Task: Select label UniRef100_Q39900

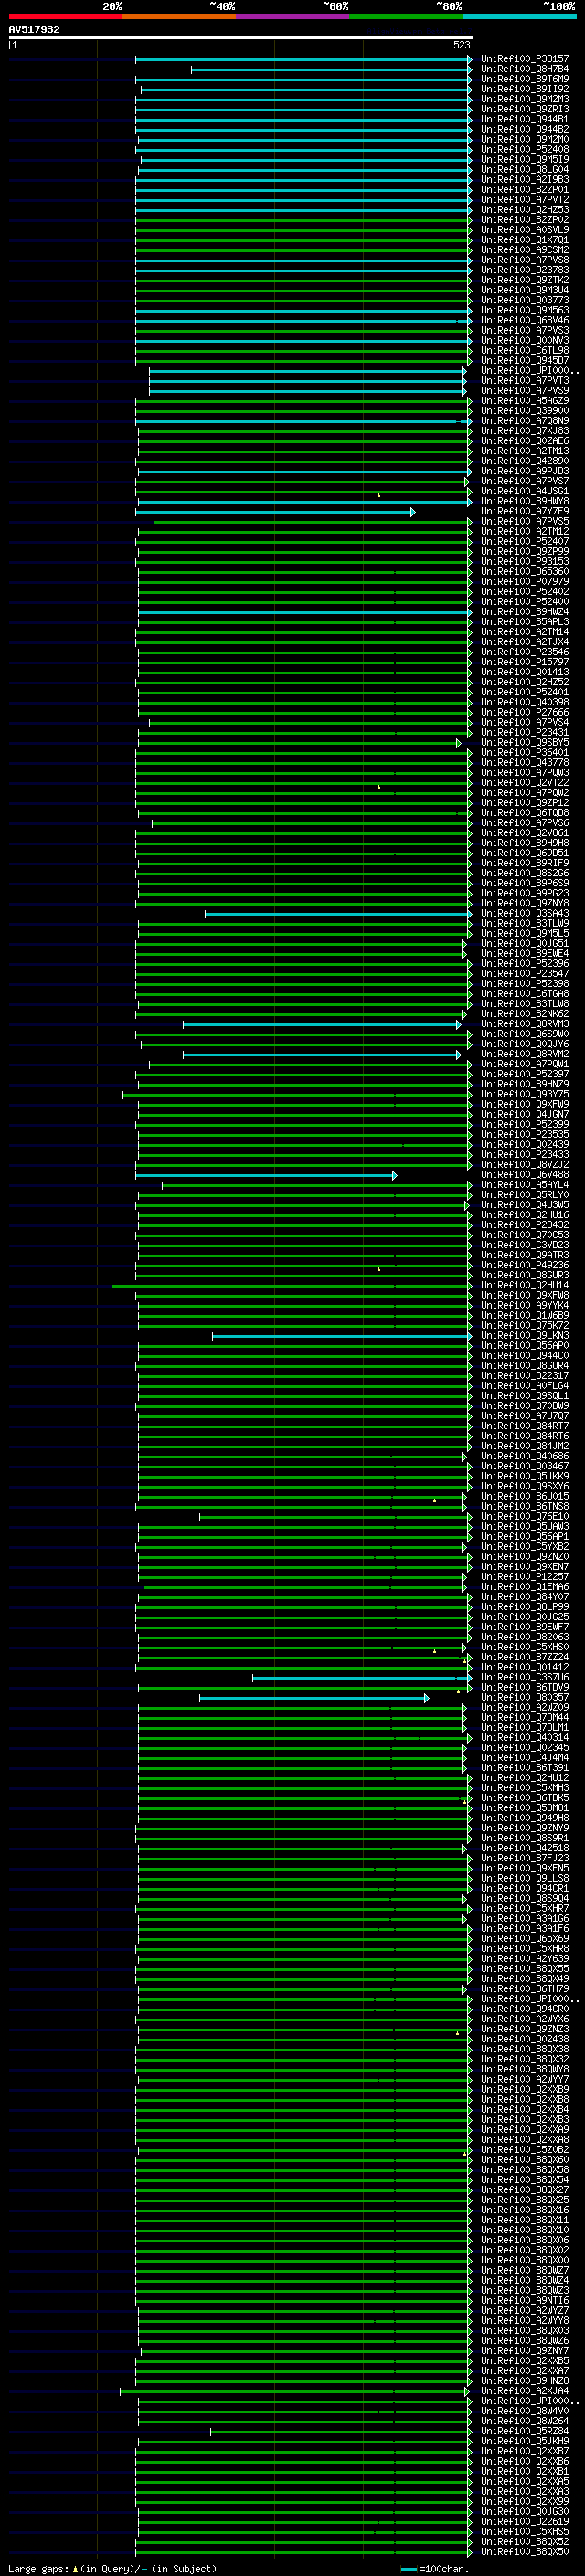Action: click(524, 411)
